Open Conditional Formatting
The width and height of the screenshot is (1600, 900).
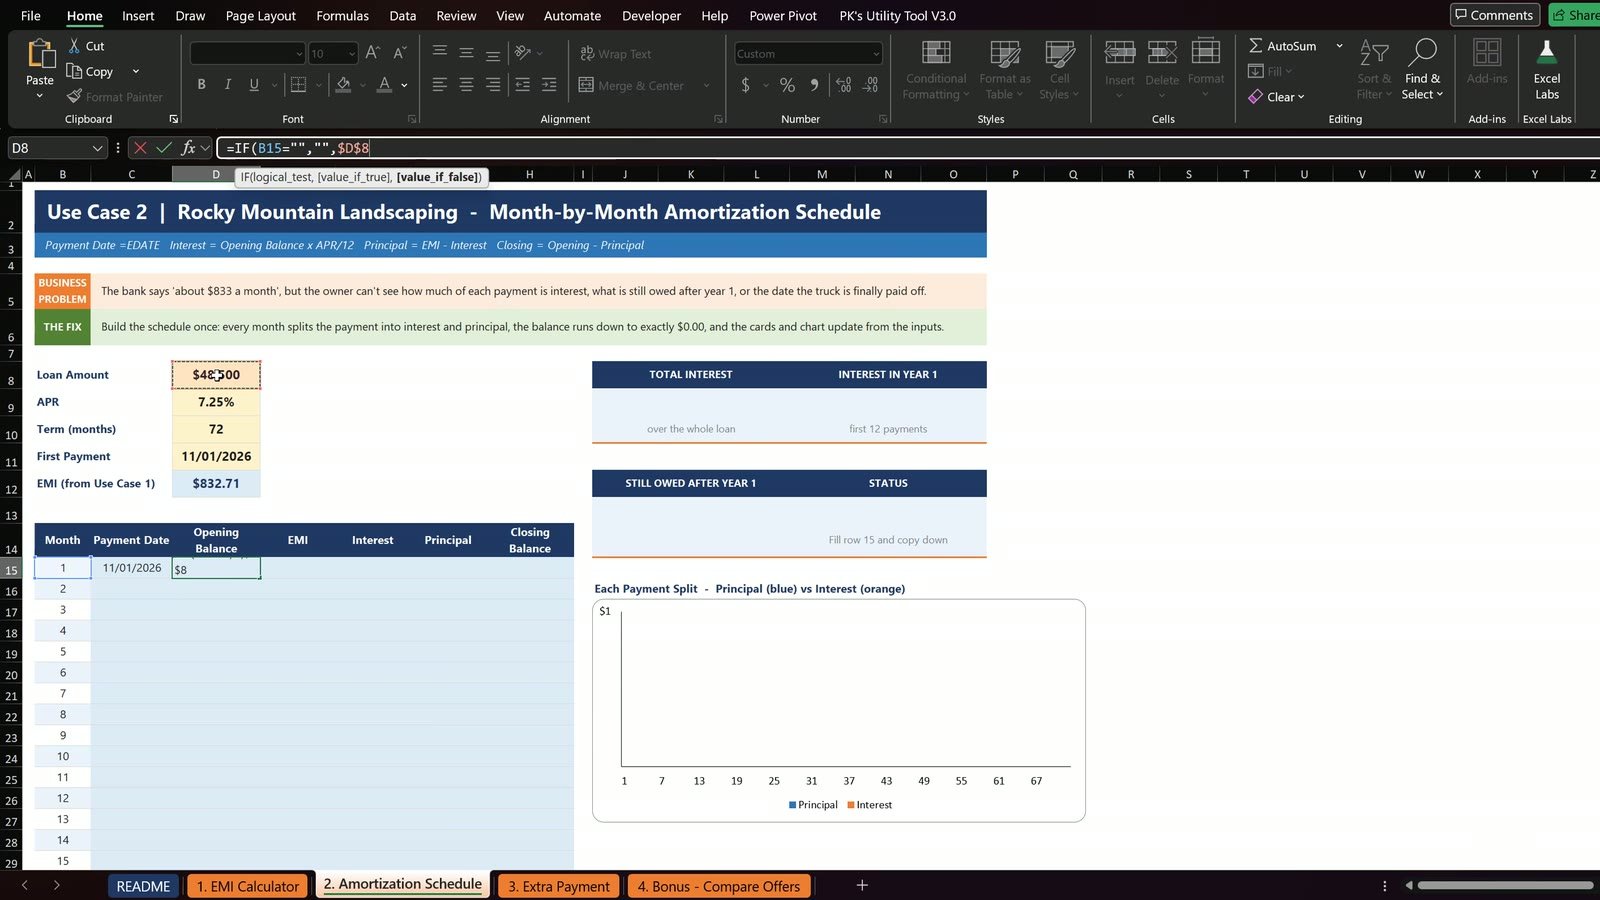[x=936, y=70]
